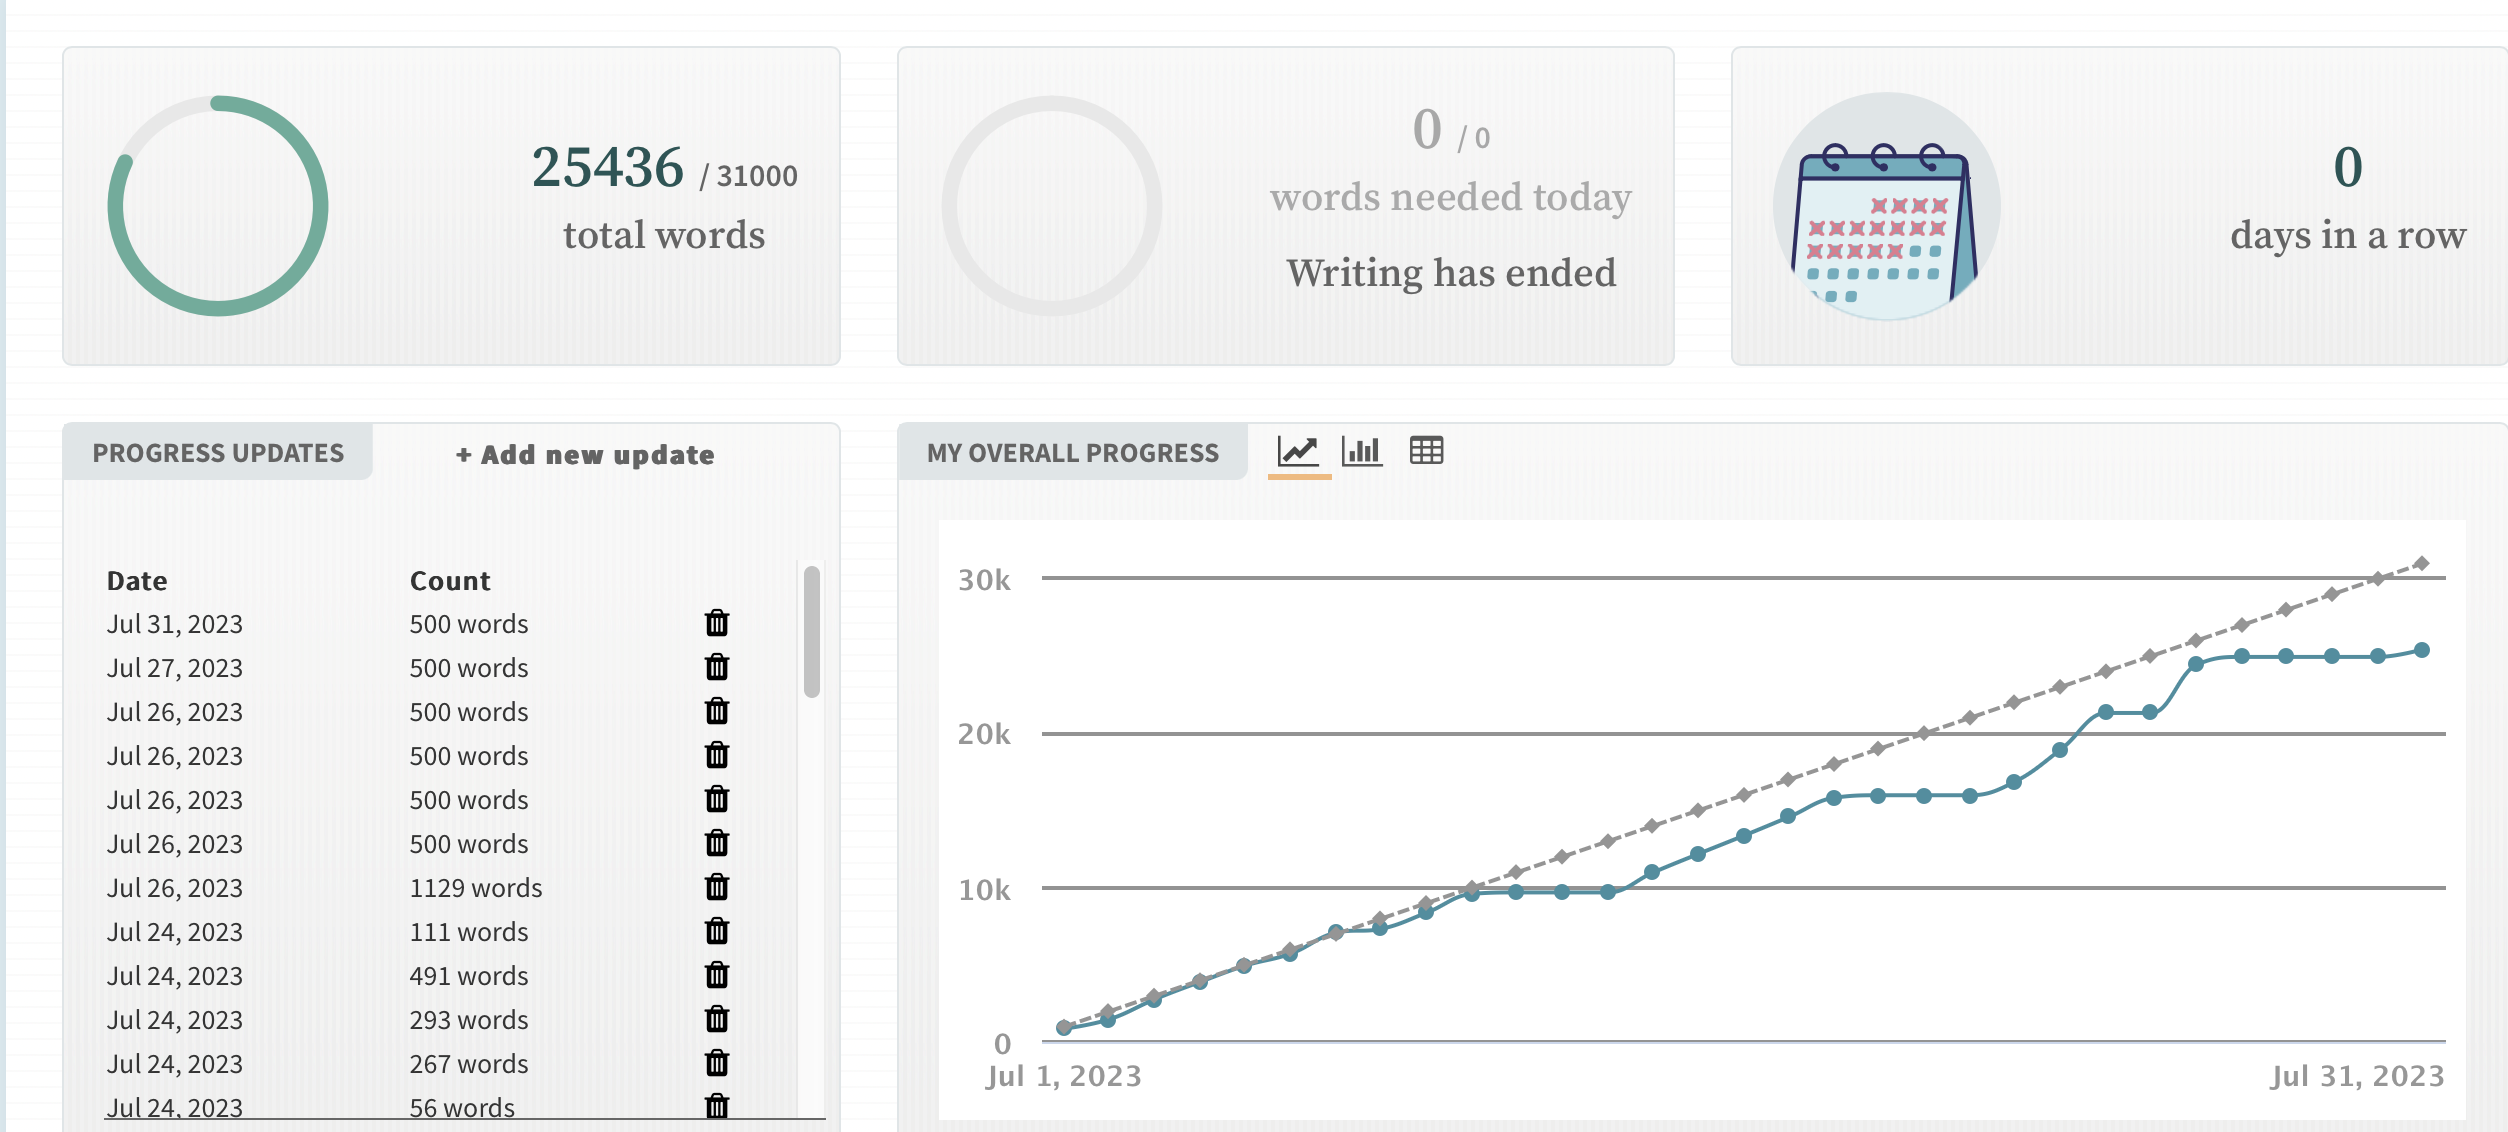Delete the 293 words update
This screenshot has height=1132, width=2508.
point(717,1019)
